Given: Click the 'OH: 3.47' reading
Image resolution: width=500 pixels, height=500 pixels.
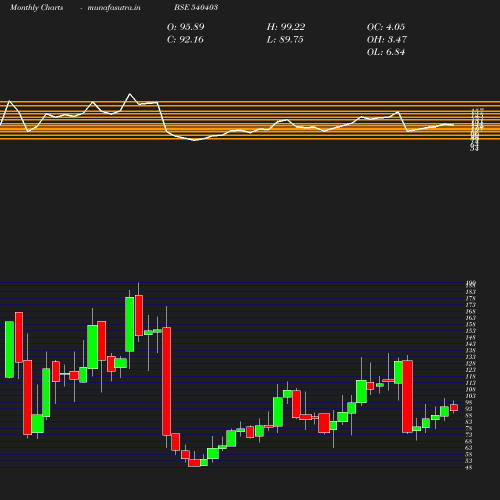Looking at the screenshot, I should point(387,40).
